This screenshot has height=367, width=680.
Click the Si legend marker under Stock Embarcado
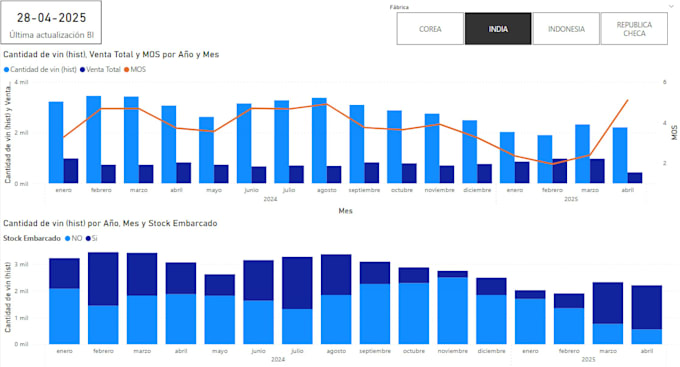pyautogui.click(x=88, y=238)
